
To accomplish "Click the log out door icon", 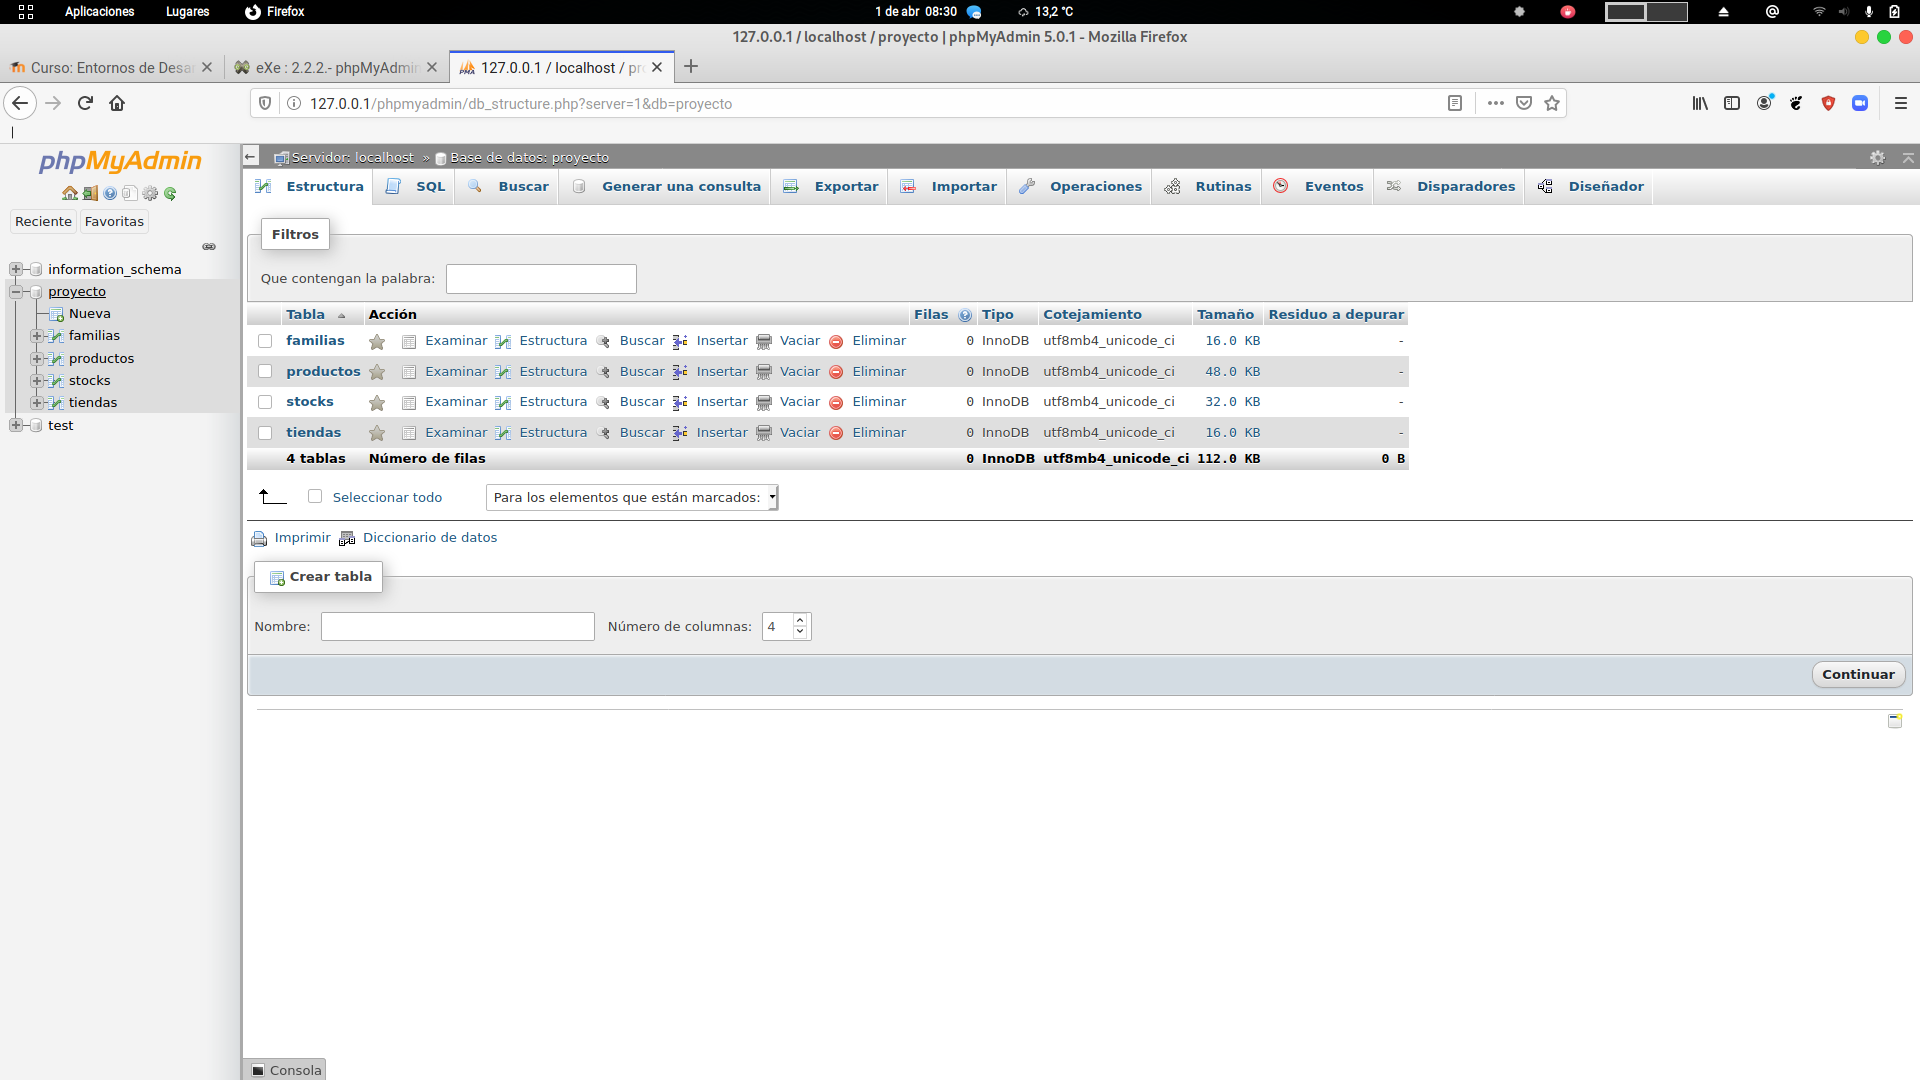I will coord(90,194).
